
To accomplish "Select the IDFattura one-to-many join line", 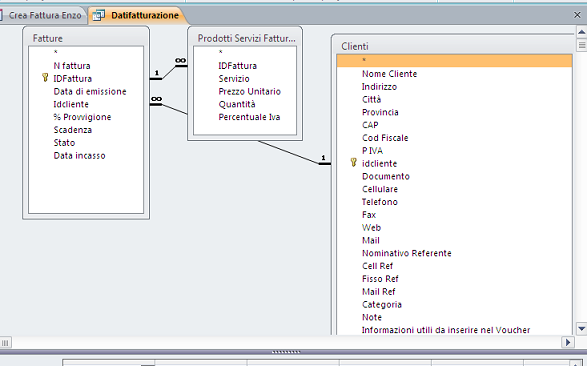I will [168, 72].
